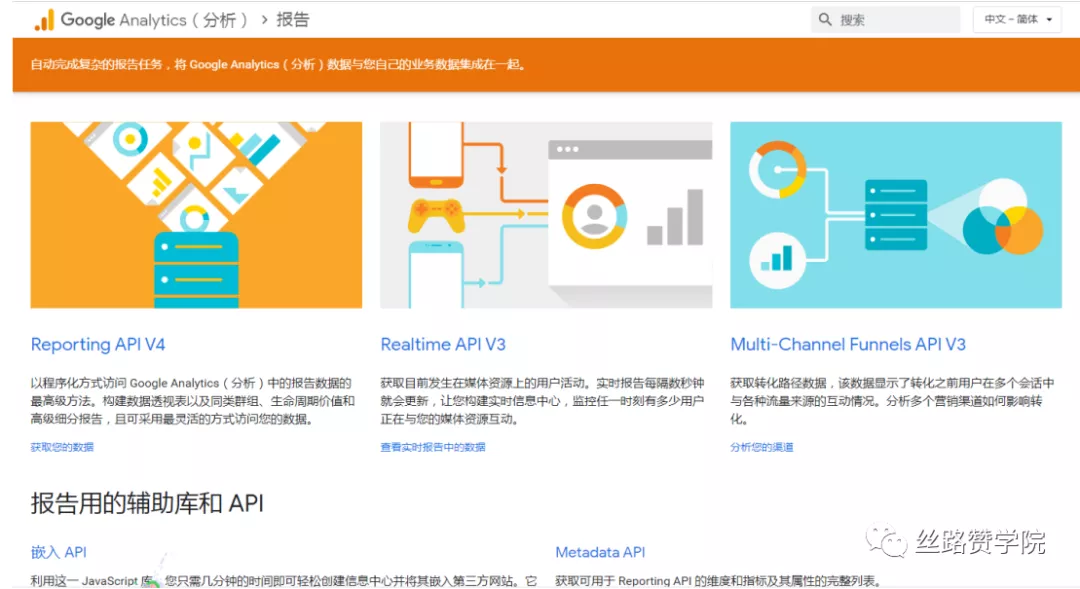Click the search magnifier icon
Image resolution: width=1080 pixels, height=589 pixels.
click(825, 19)
